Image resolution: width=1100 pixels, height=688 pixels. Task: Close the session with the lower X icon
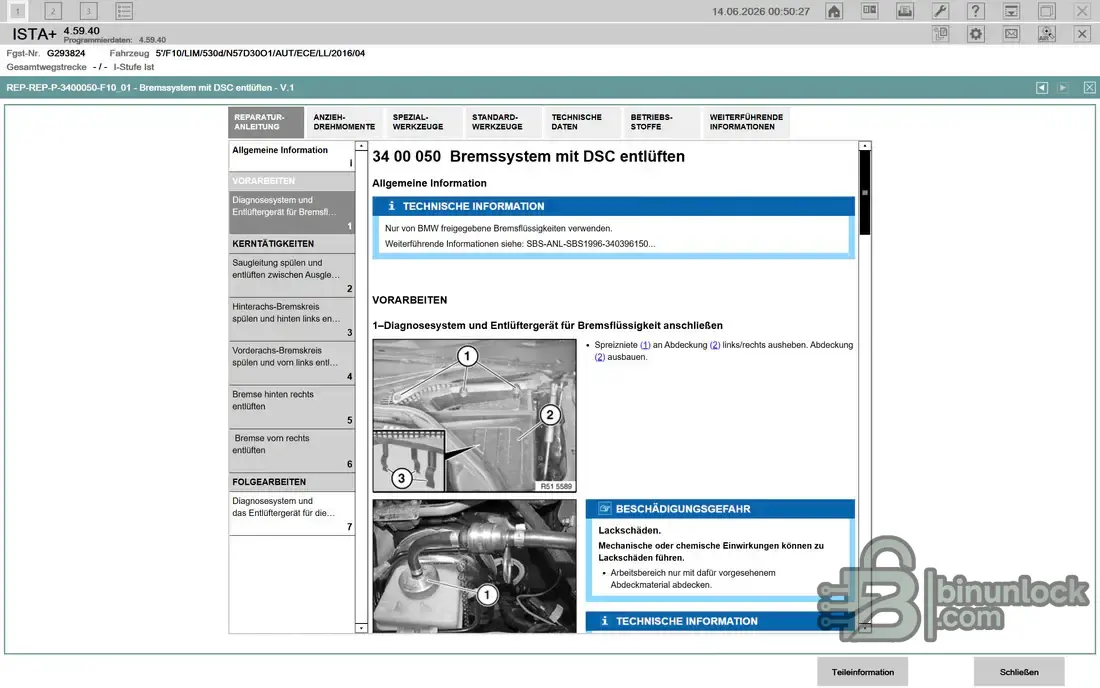tap(1082, 34)
